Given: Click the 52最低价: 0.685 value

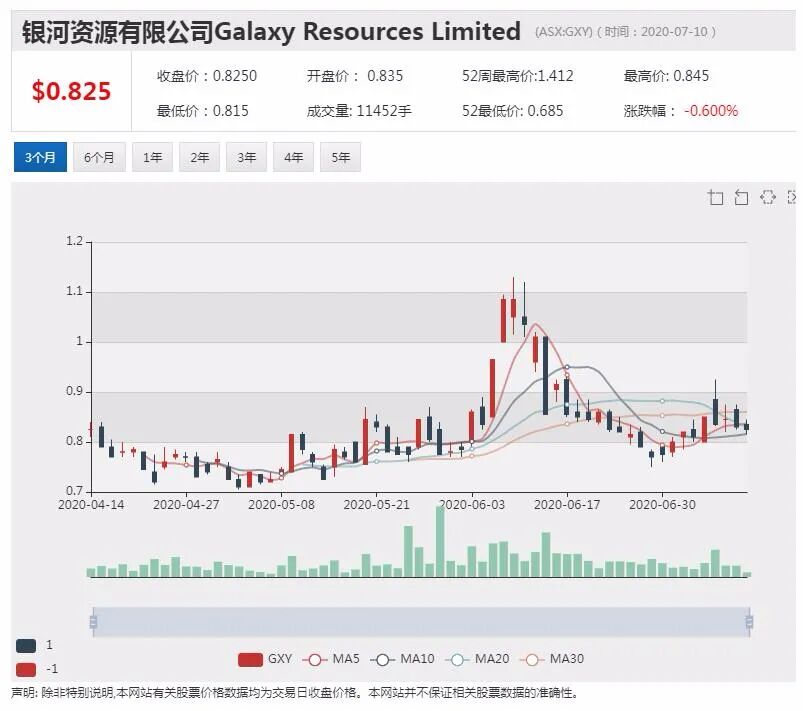Looking at the screenshot, I should pyautogui.click(x=513, y=111).
